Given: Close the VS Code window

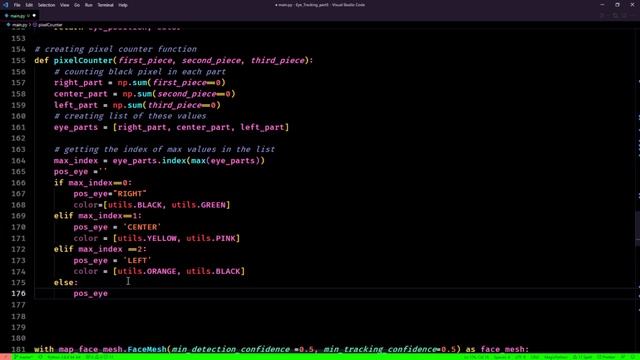Looking at the screenshot, I should point(632,5).
